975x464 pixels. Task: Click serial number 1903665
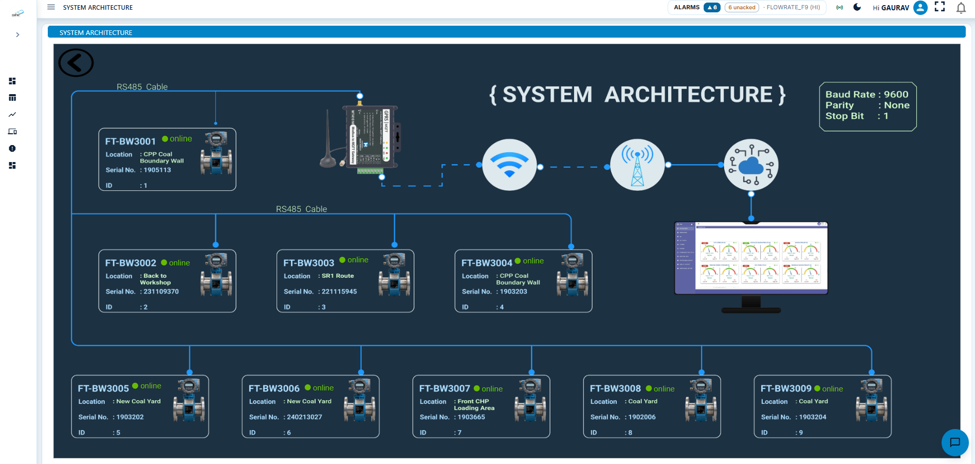pos(471,417)
